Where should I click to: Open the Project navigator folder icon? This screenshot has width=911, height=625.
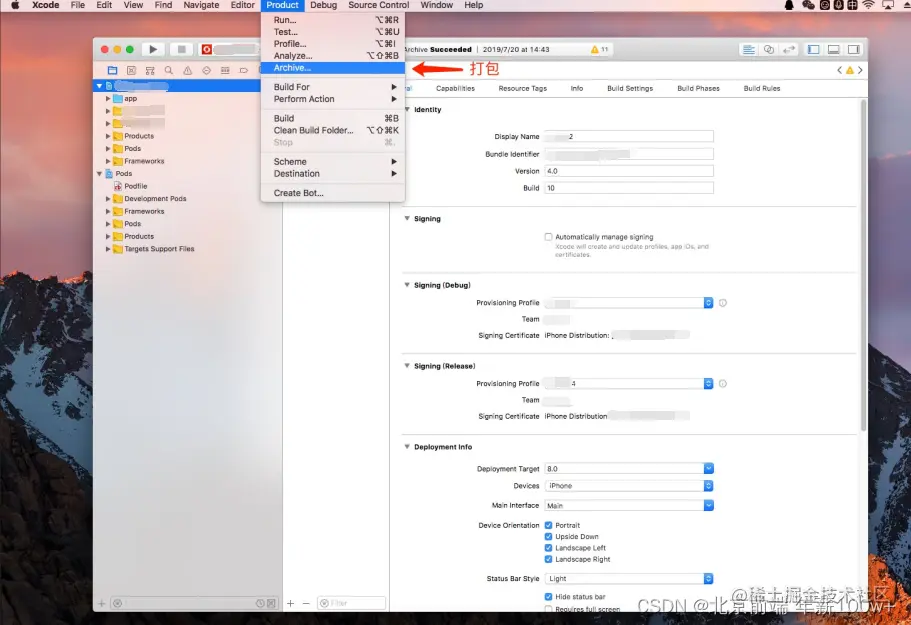(x=113, y=70)
